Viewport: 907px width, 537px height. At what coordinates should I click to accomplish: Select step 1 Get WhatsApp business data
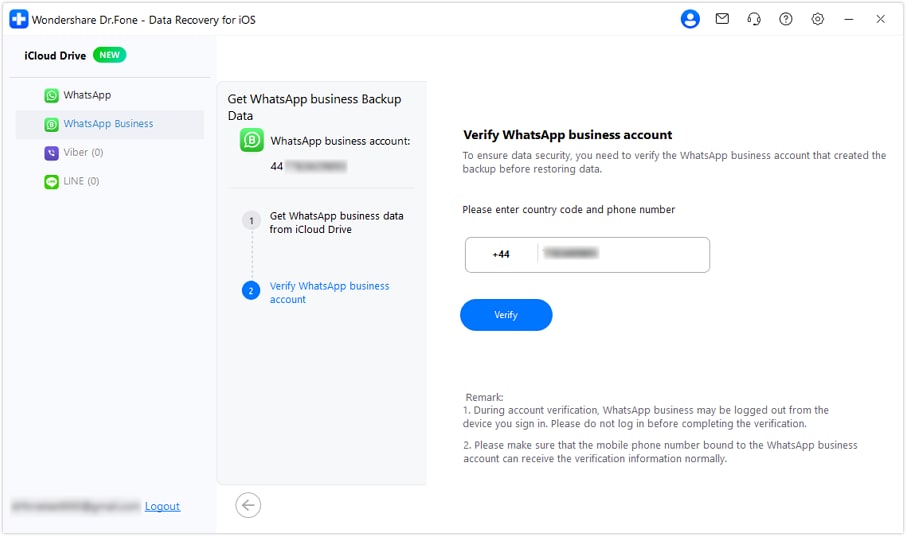pyautogui.click(x=336, y=222)
